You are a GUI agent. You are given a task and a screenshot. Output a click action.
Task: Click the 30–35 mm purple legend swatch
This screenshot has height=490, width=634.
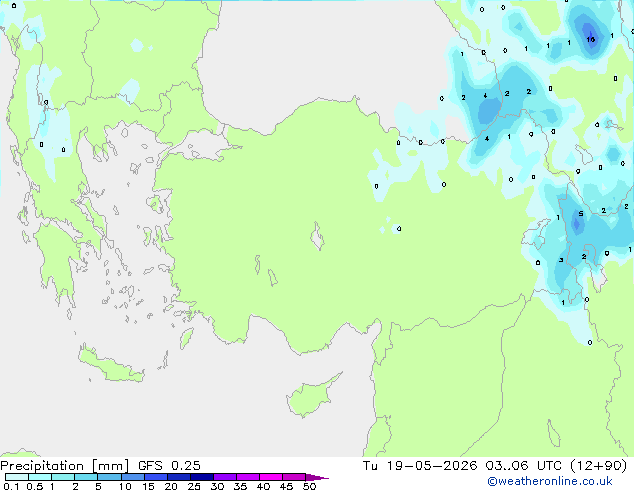tap(225, 477)
